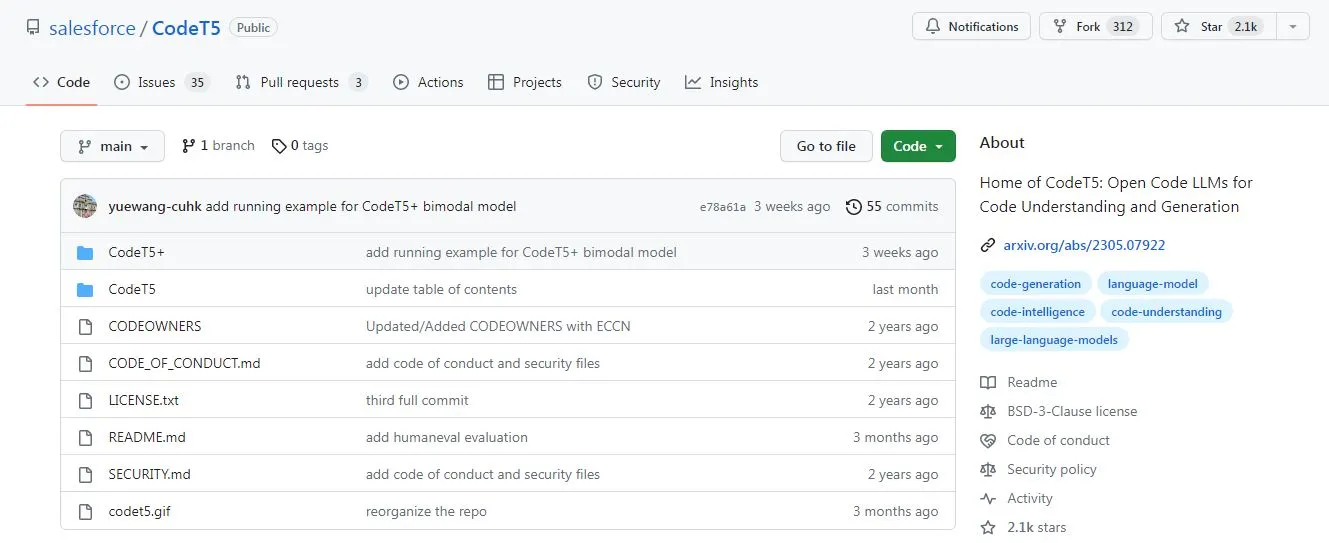Open the arxiv.org/abs/2305.07922 link
The image size is (1329, 543).
coord(1084,245)
